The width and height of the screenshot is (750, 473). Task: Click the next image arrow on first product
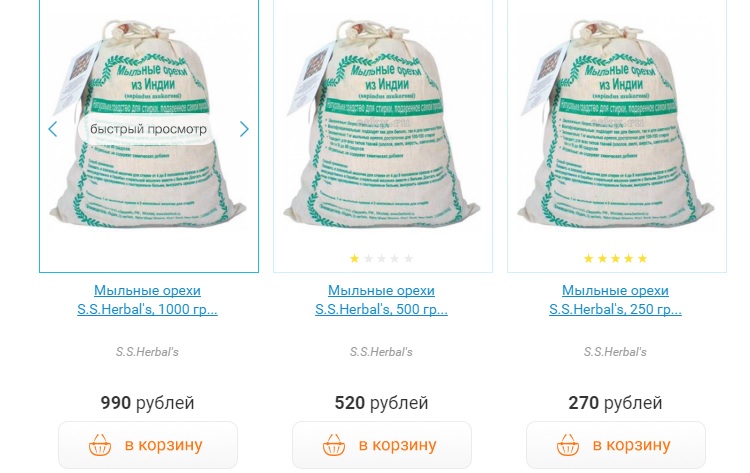point(244,129)
